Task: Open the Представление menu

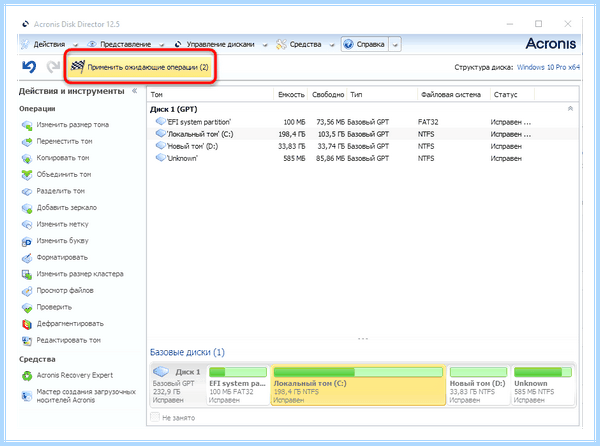Action: (x=126, y=44)
